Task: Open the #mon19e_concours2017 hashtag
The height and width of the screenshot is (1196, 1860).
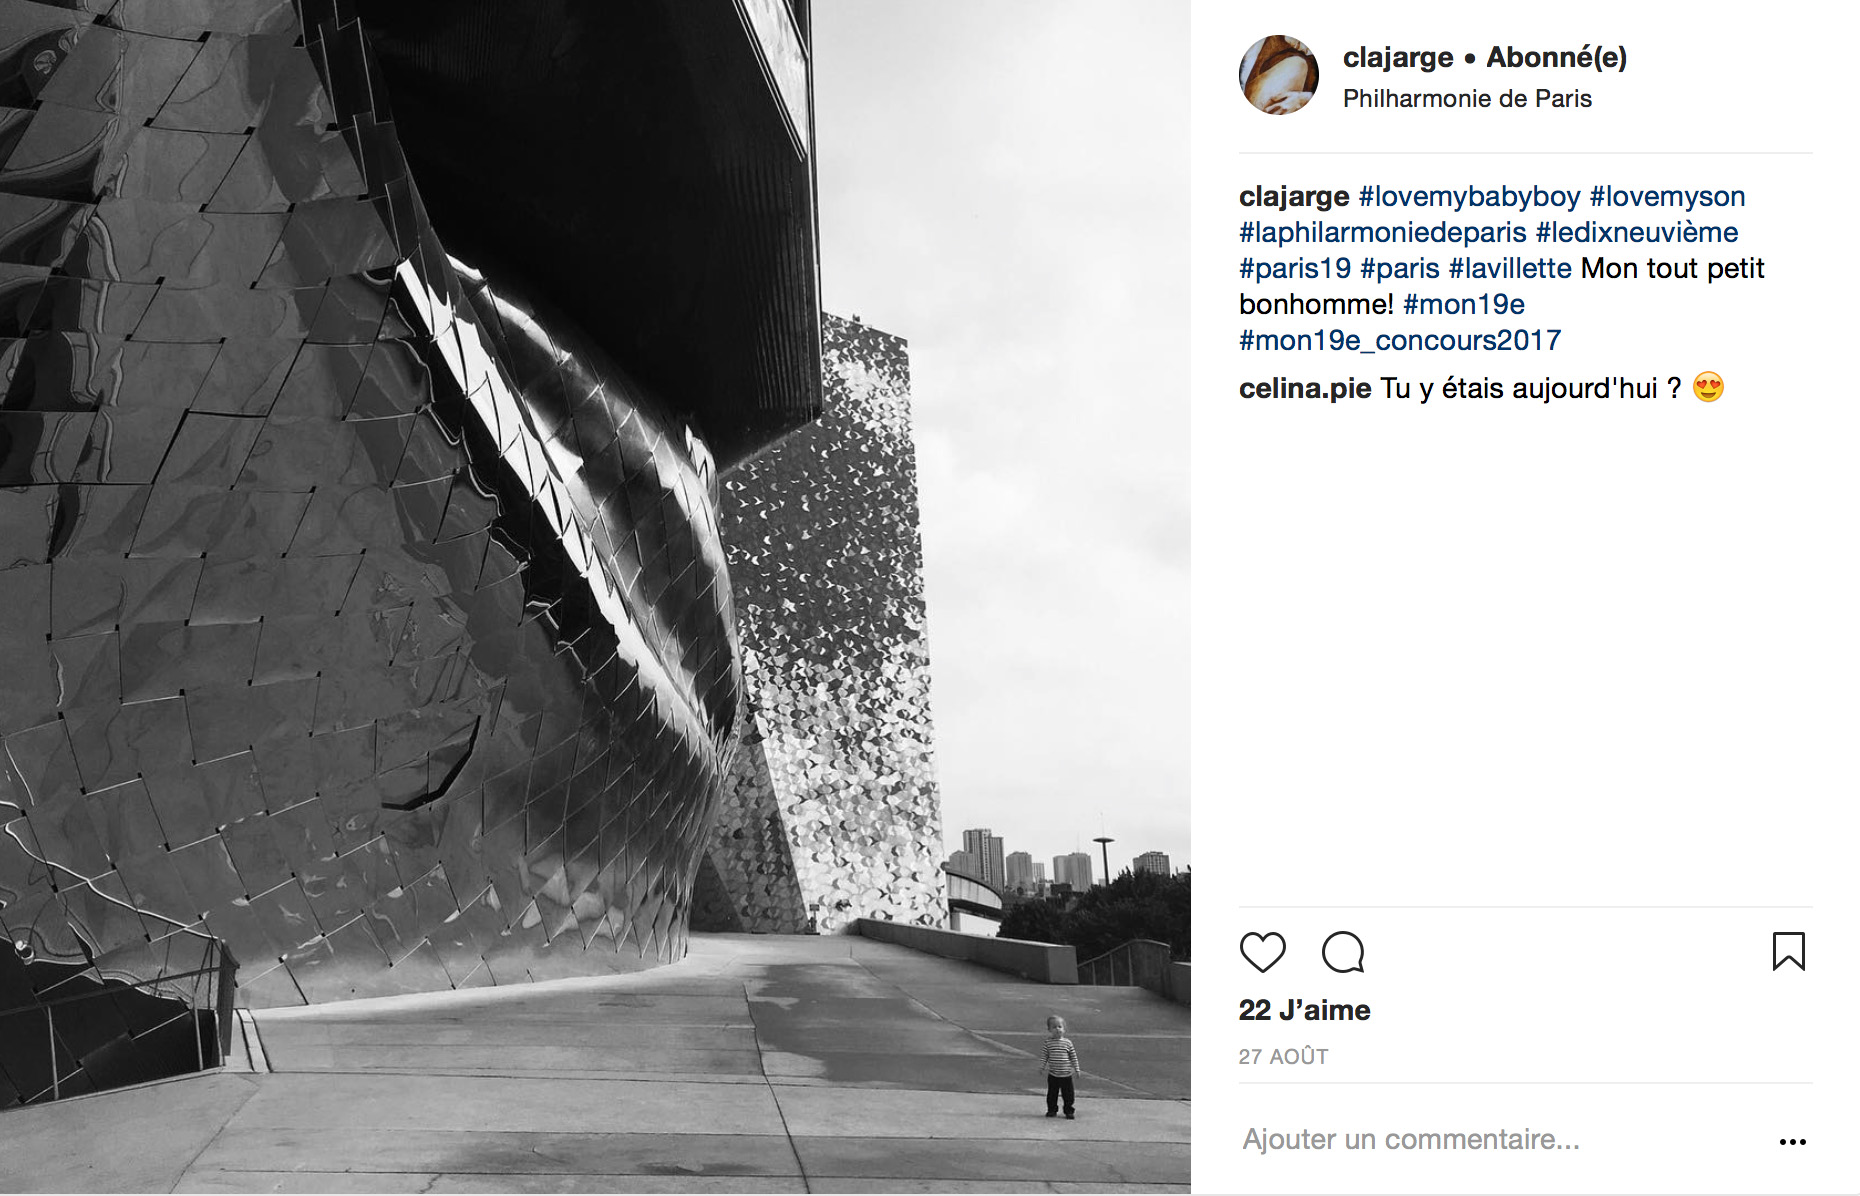Action: (x=1400, y=341)
